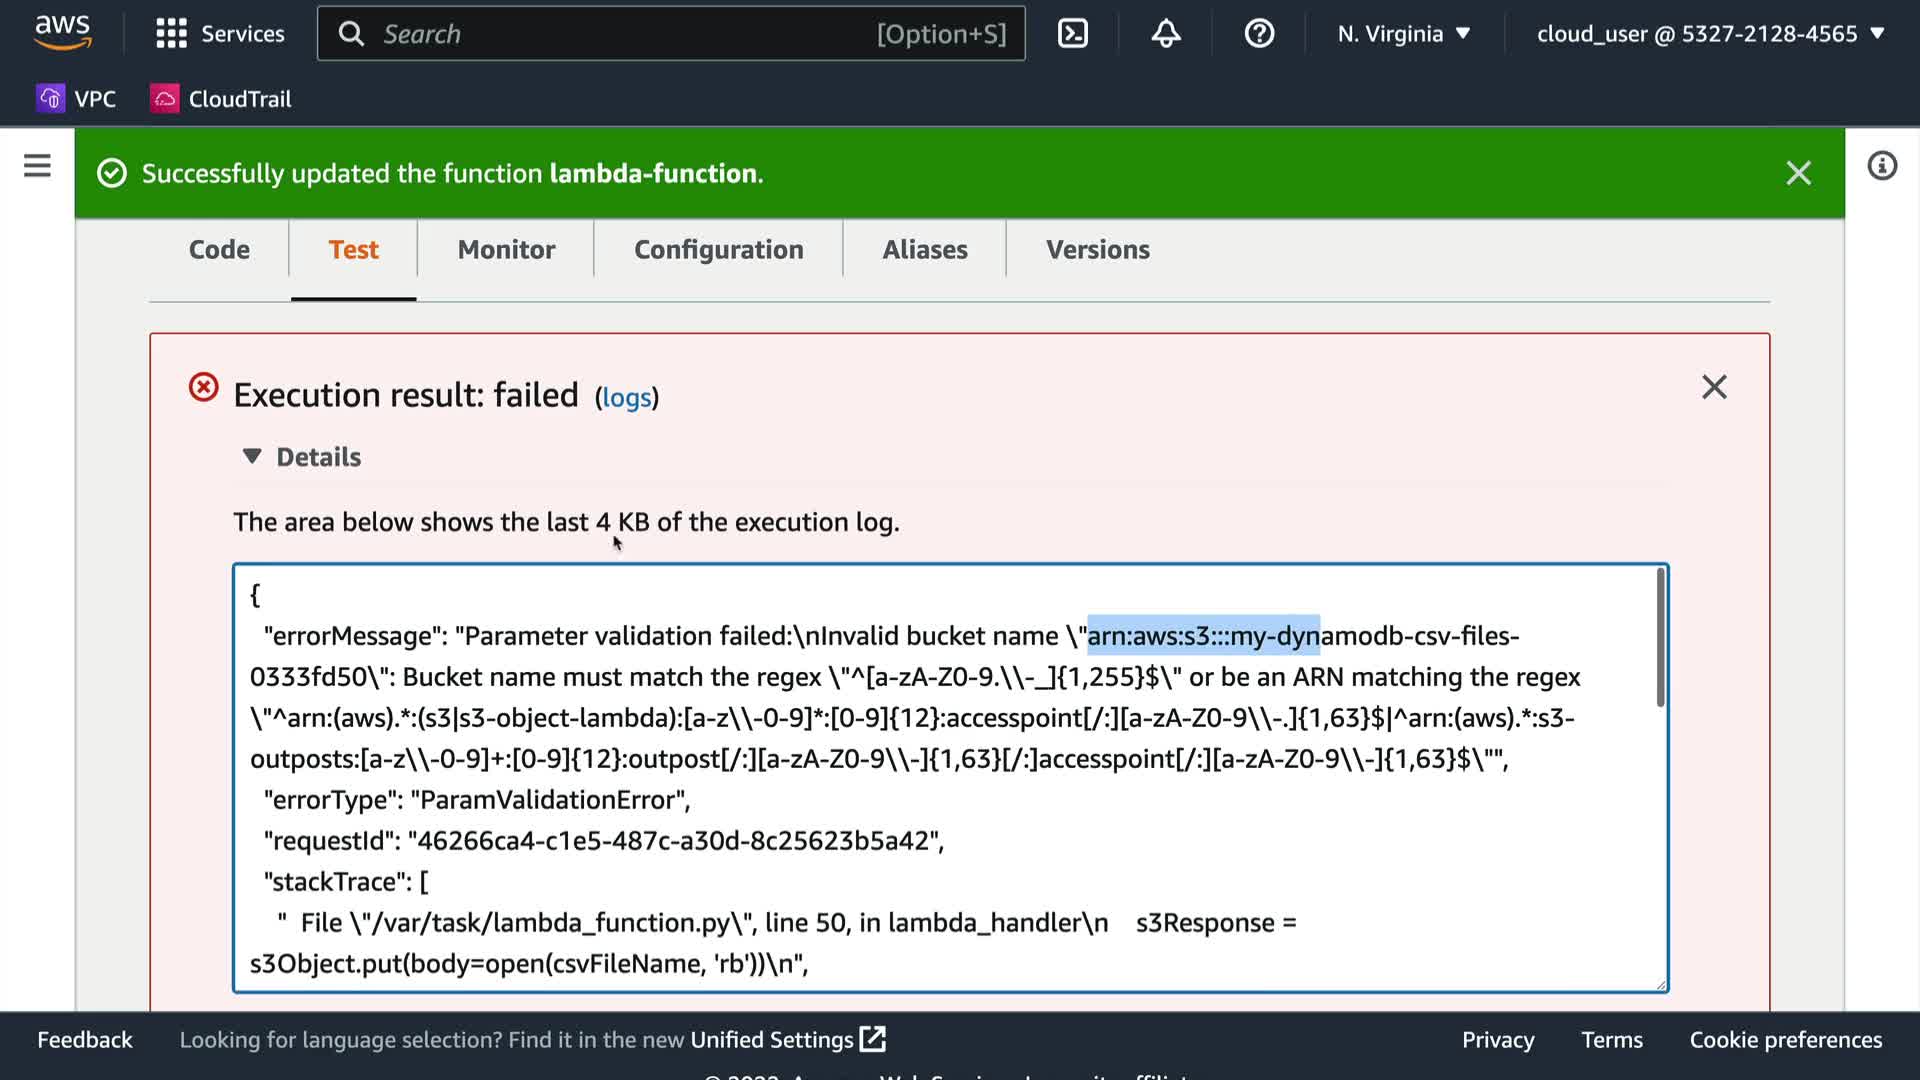
Task: Open the CloudTrail shortcut in favorites bar
Action: point(221,99)
